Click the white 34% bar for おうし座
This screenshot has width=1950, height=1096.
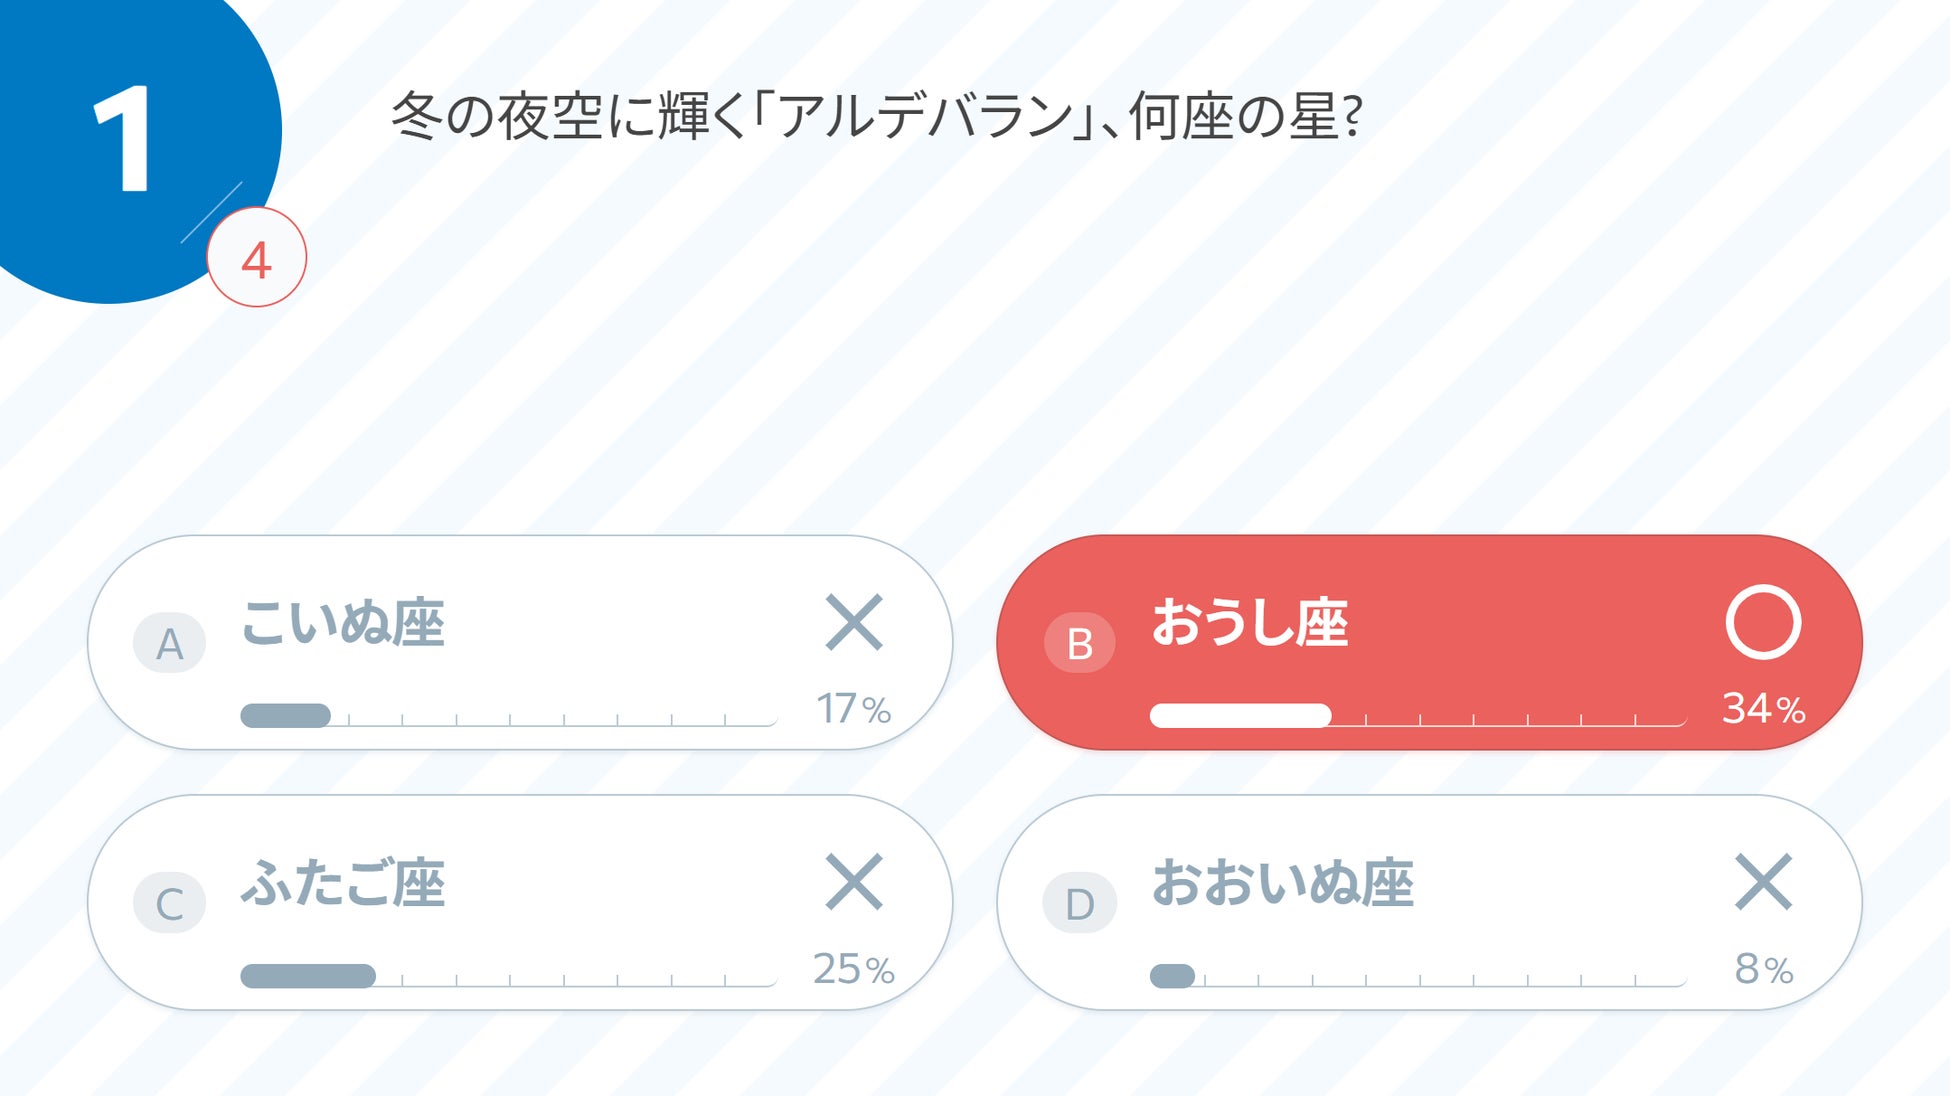[x=1240, y=716]
